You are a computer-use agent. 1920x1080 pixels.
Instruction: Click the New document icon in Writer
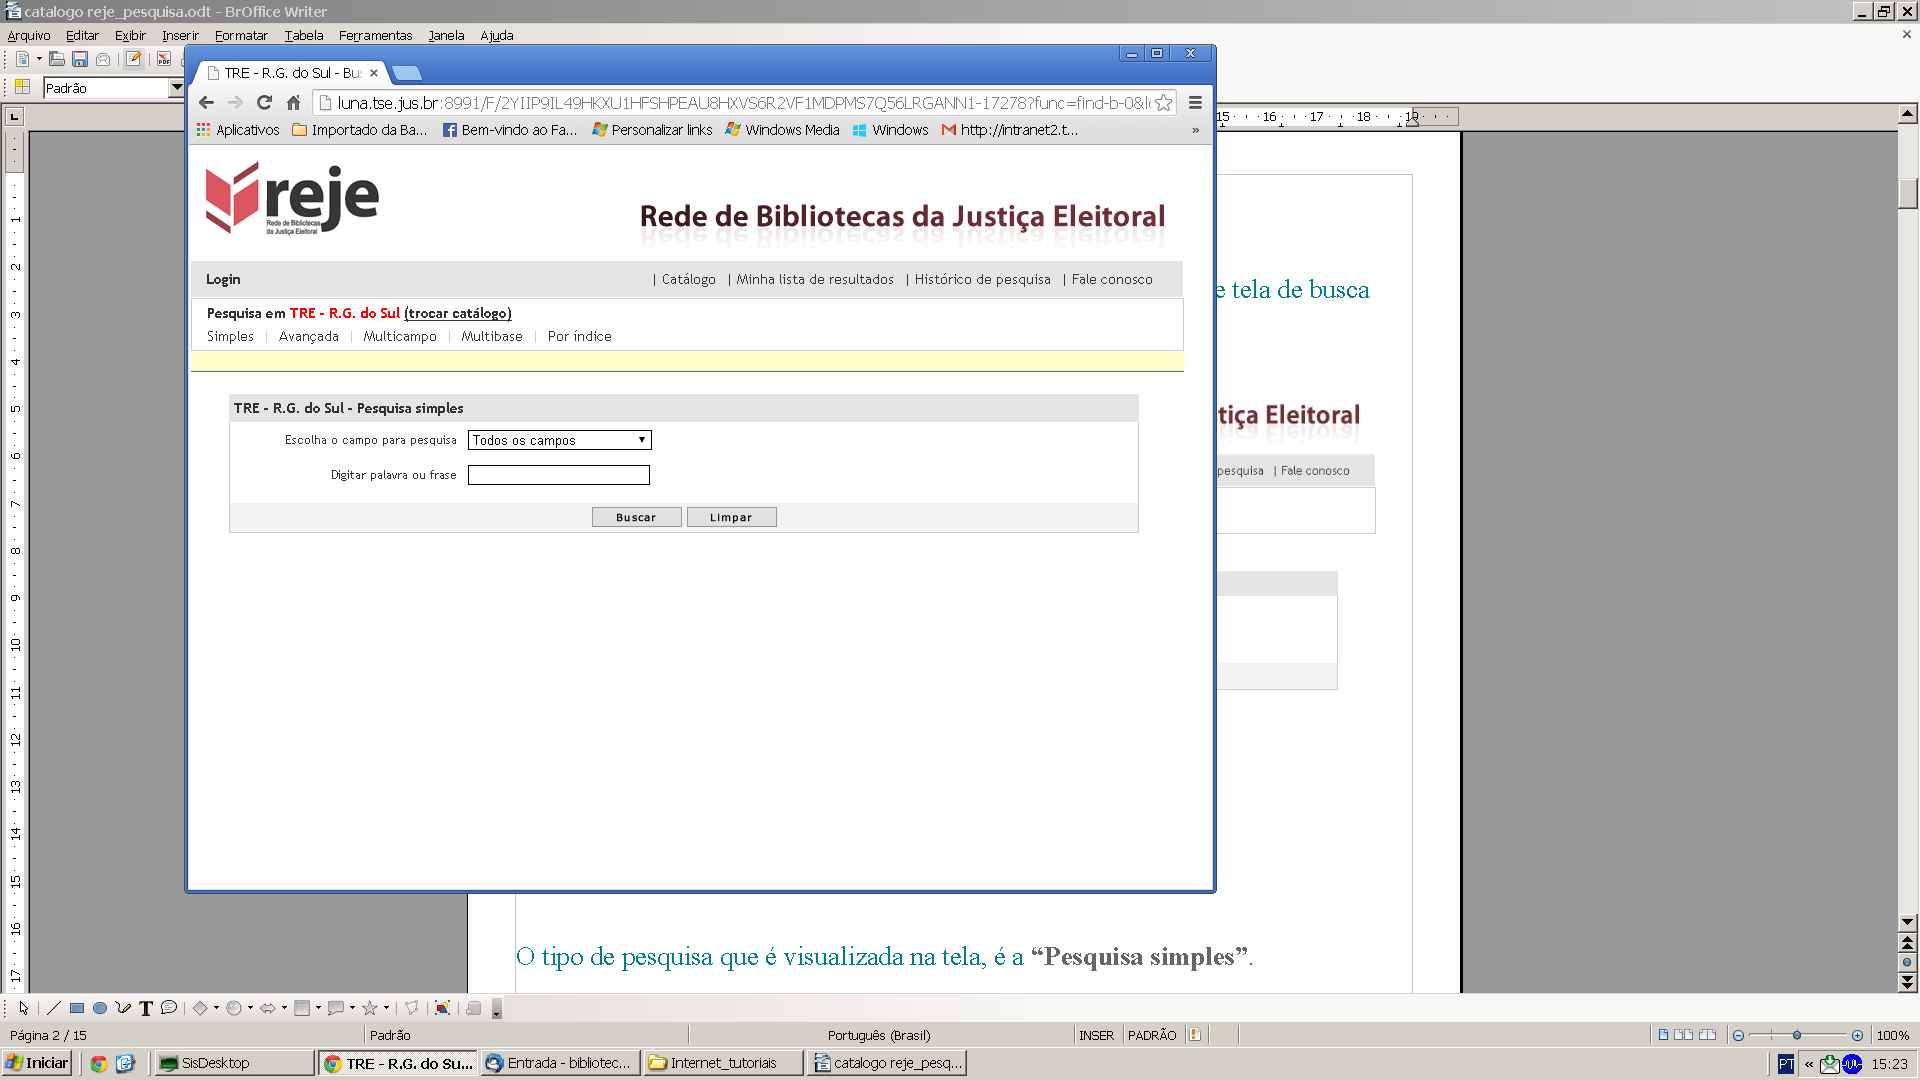[x=22, y=60]
